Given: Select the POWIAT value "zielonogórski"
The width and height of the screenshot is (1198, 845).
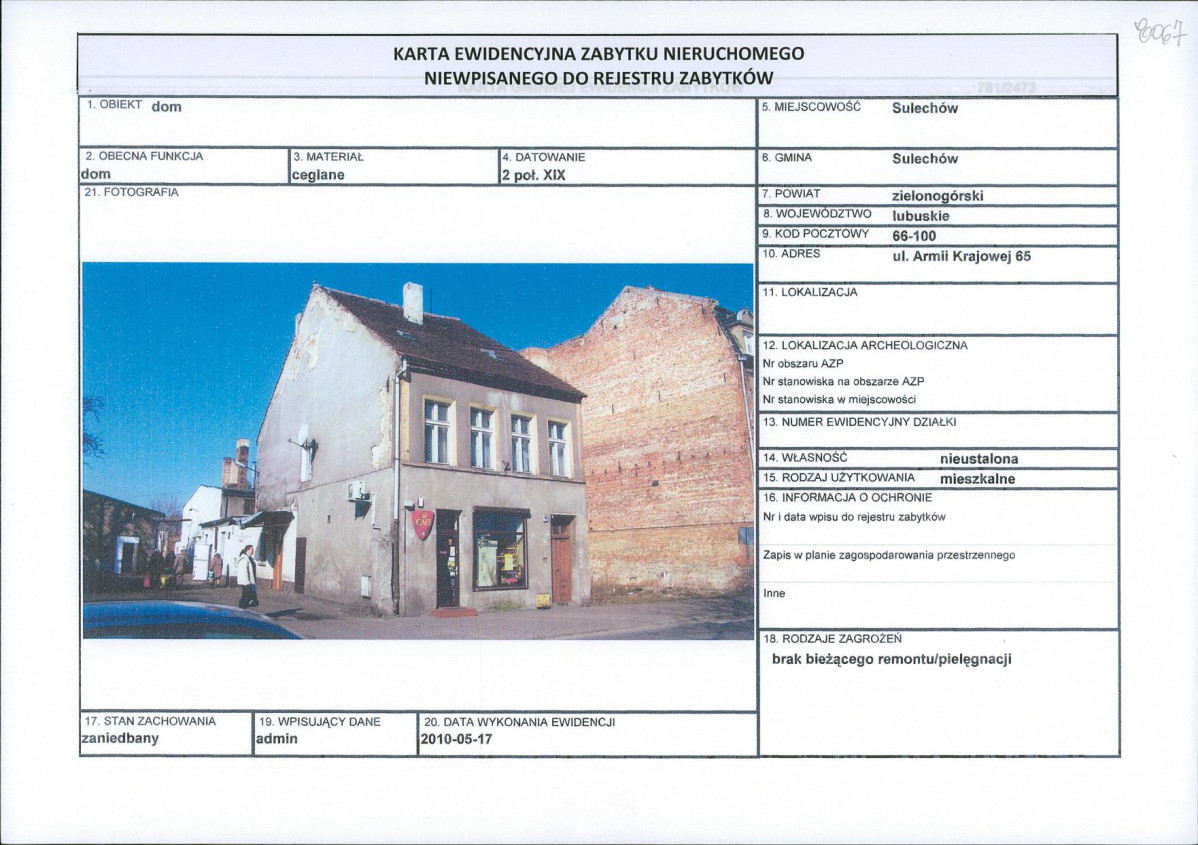Looking at the screenshot, I should pyautogui.click(x=937, y=196).
